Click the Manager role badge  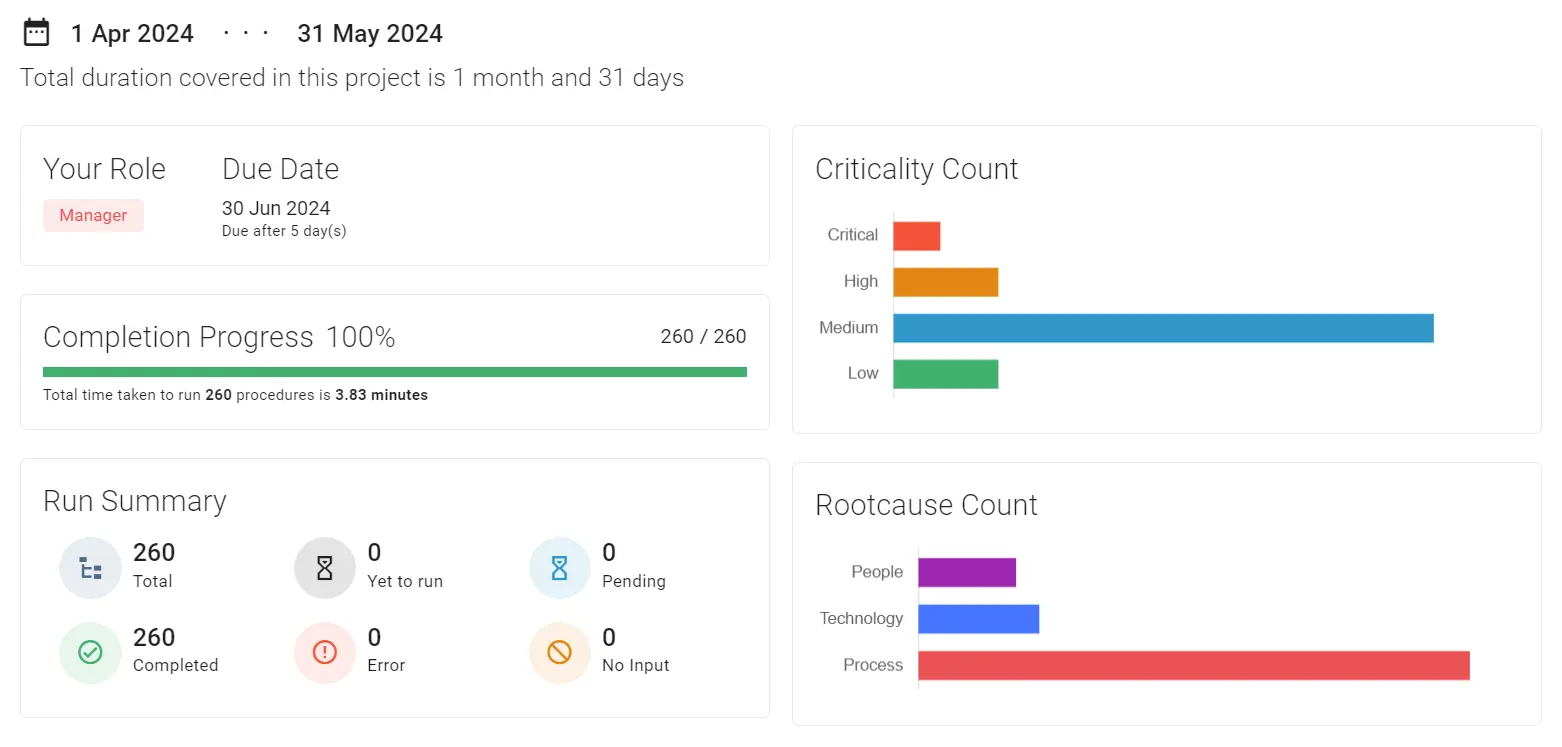(x=93, y=216)
